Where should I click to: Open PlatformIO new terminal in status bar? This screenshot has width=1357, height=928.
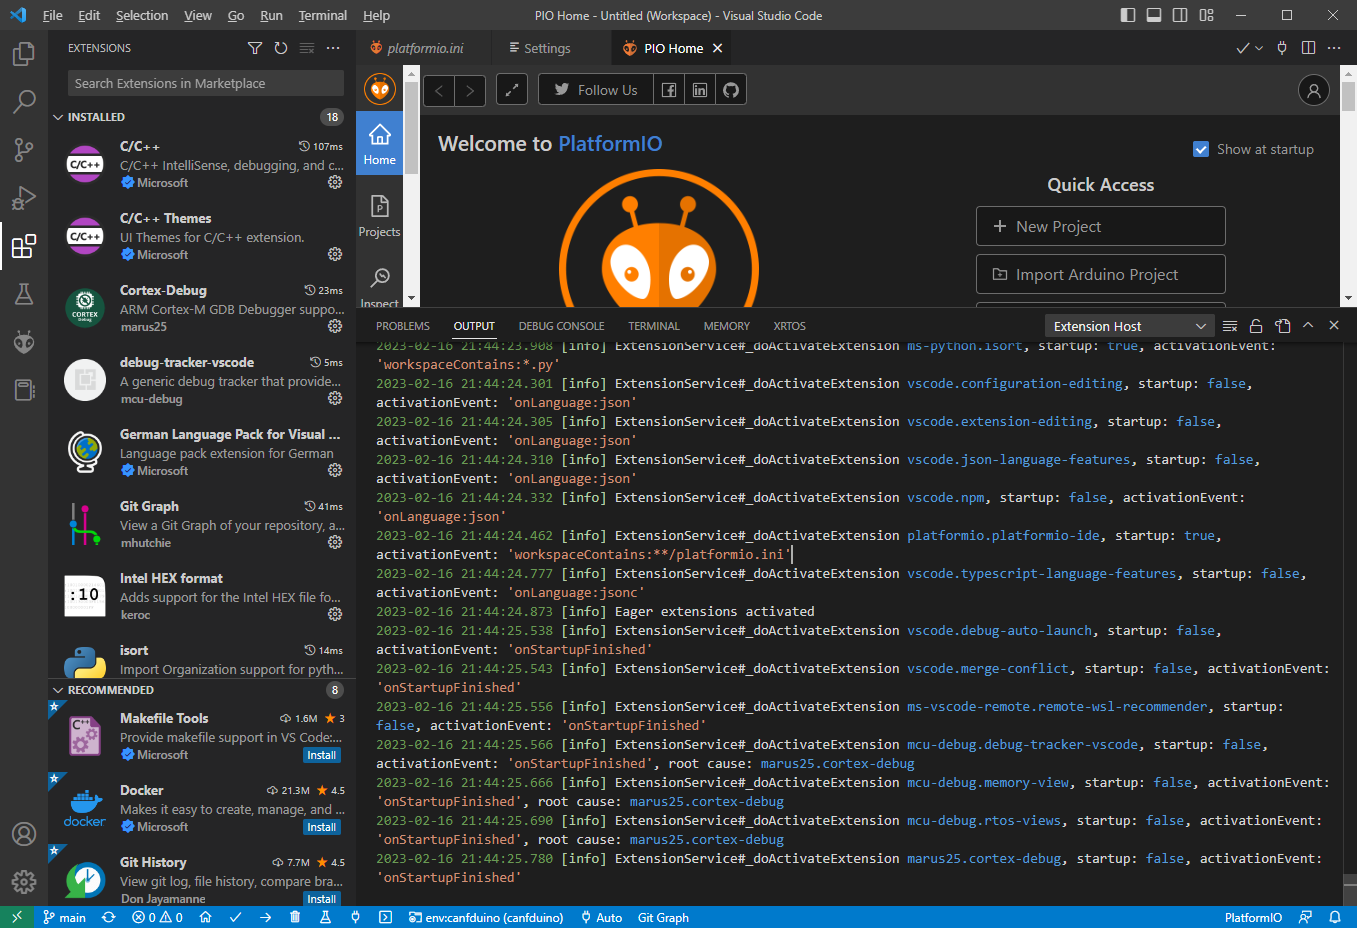[385, 917]
